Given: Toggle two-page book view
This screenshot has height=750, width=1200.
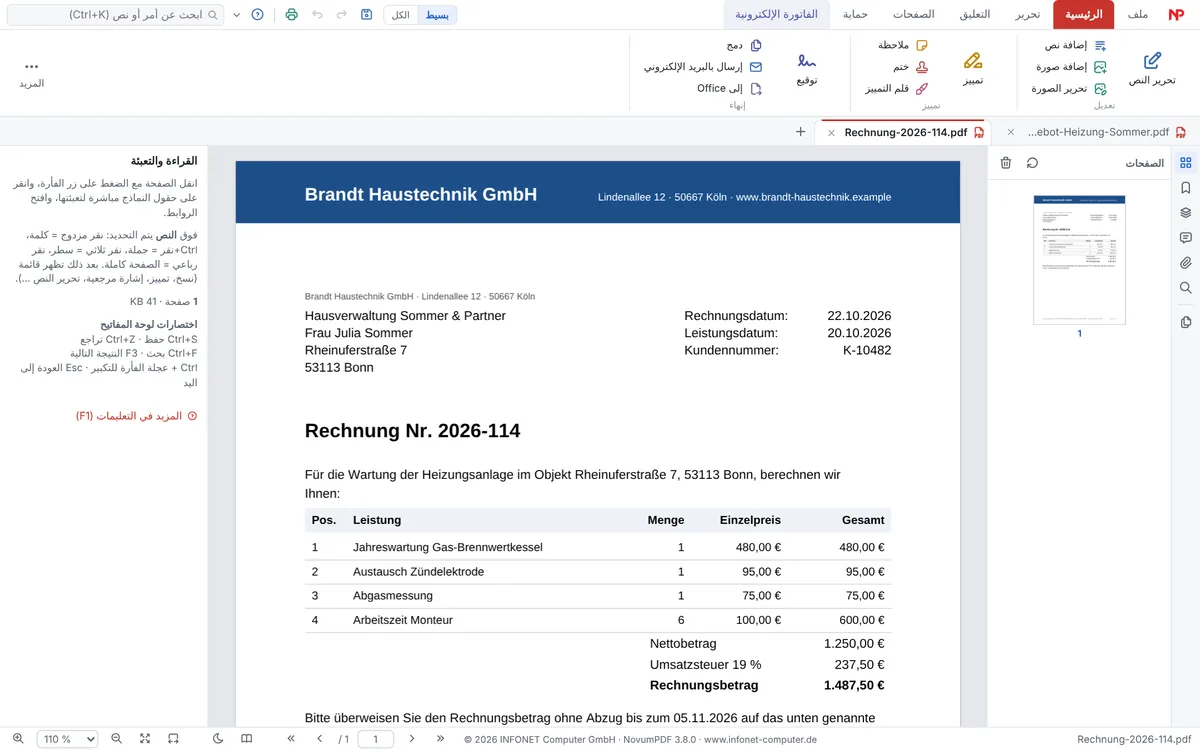Looking at the screenshot, I should [247, 739].
